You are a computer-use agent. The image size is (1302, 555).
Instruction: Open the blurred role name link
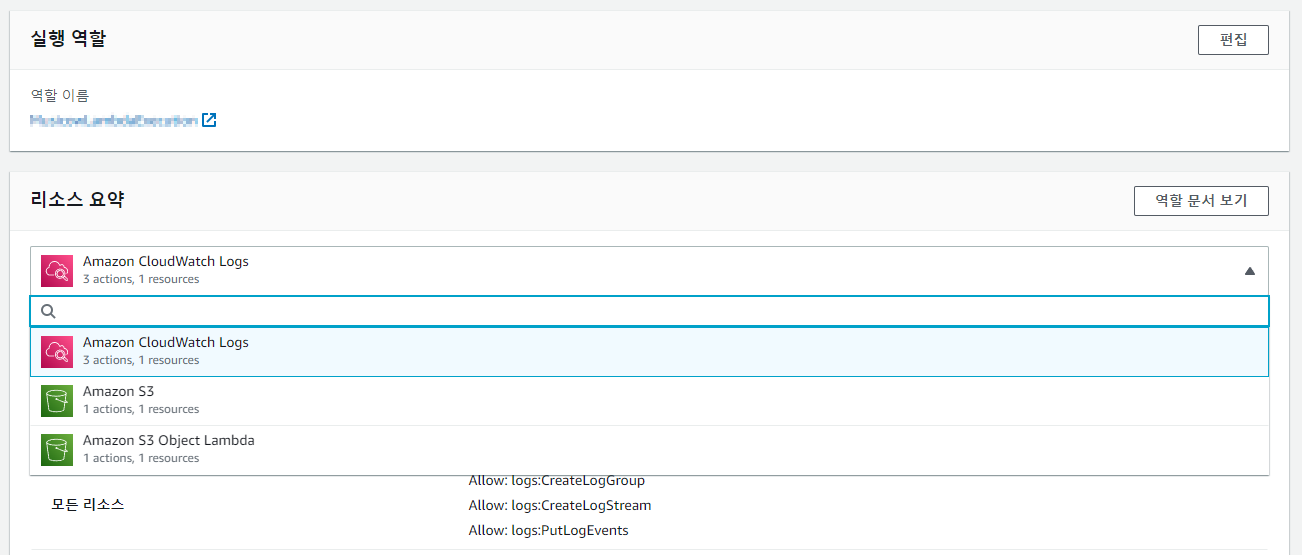[113, 120]
